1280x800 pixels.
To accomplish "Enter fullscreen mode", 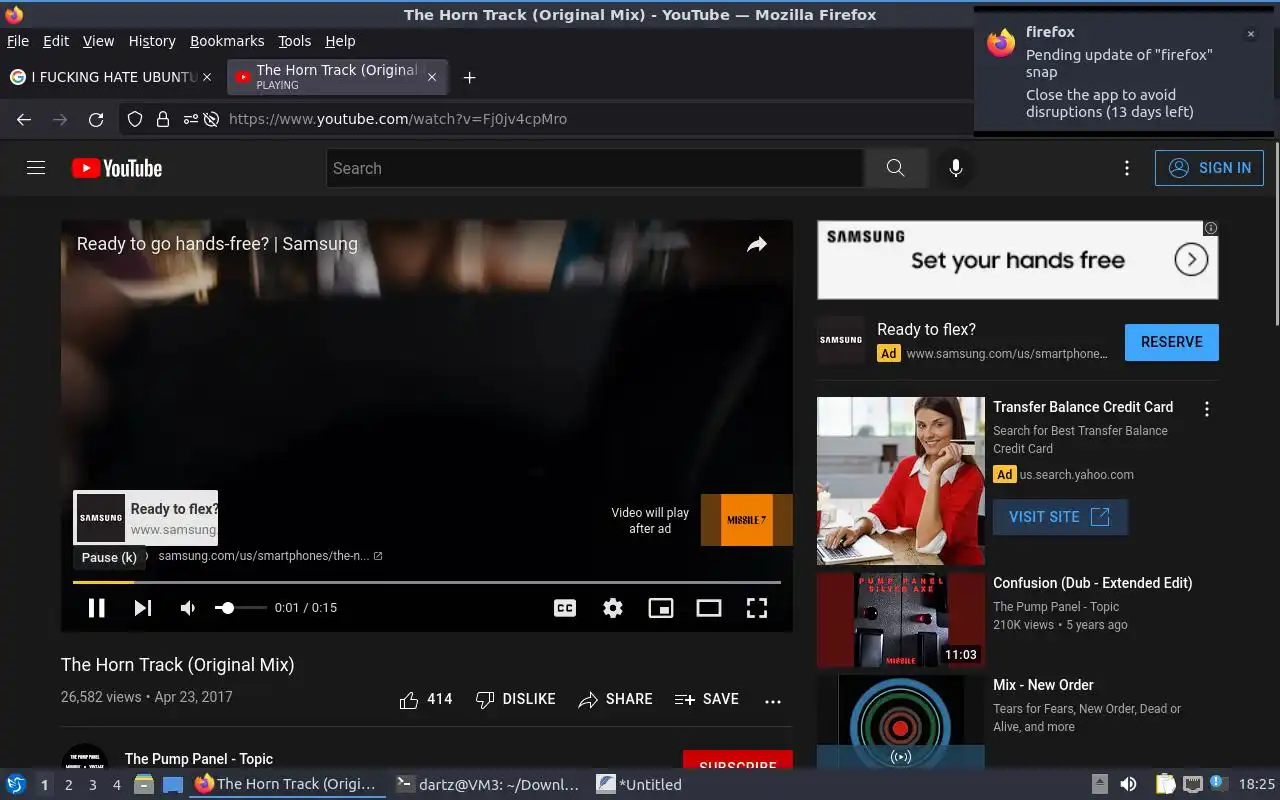I will [x=757, y=608].
